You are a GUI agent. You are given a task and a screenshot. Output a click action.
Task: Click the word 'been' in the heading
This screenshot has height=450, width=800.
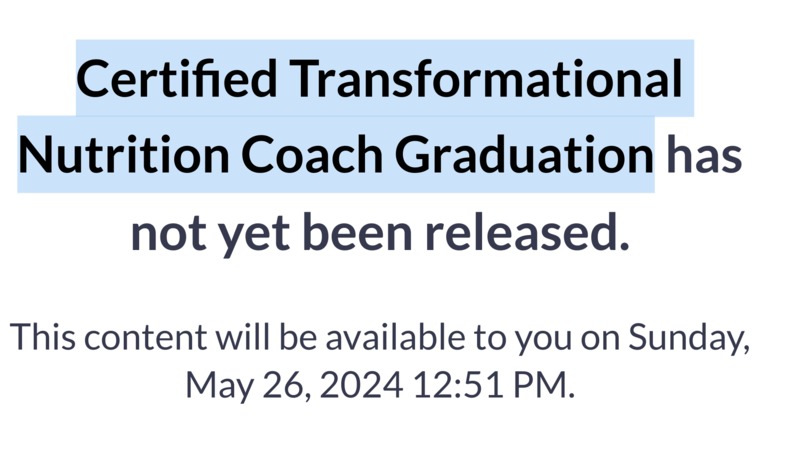(x=357, y=231)
